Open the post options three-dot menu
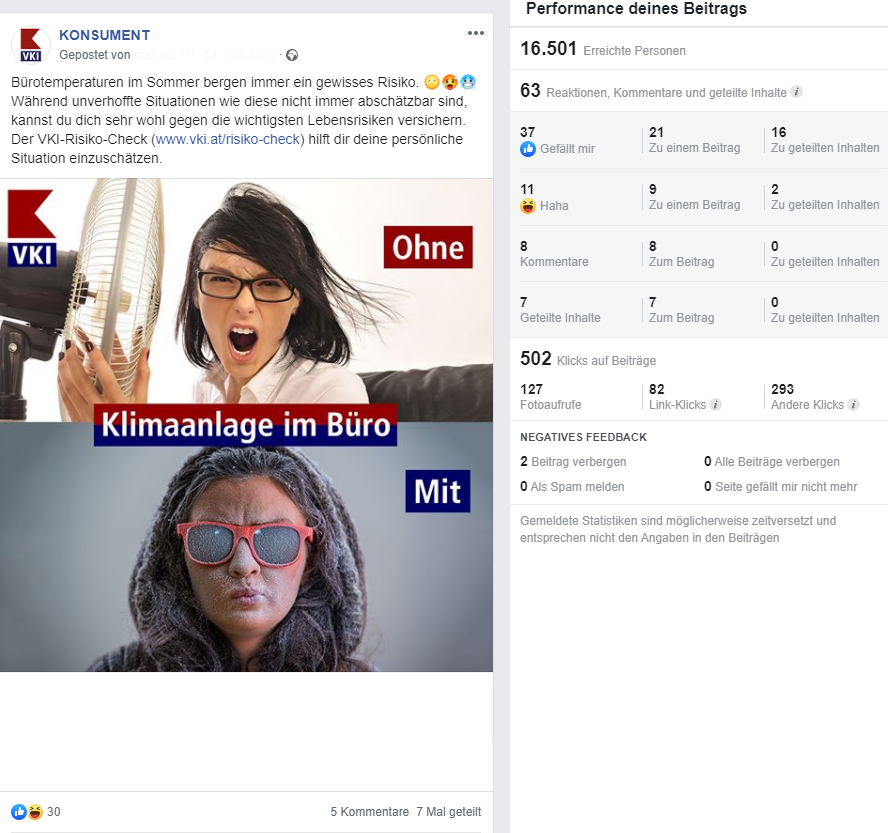Screen dimensions: 888x833 point(476,33)
